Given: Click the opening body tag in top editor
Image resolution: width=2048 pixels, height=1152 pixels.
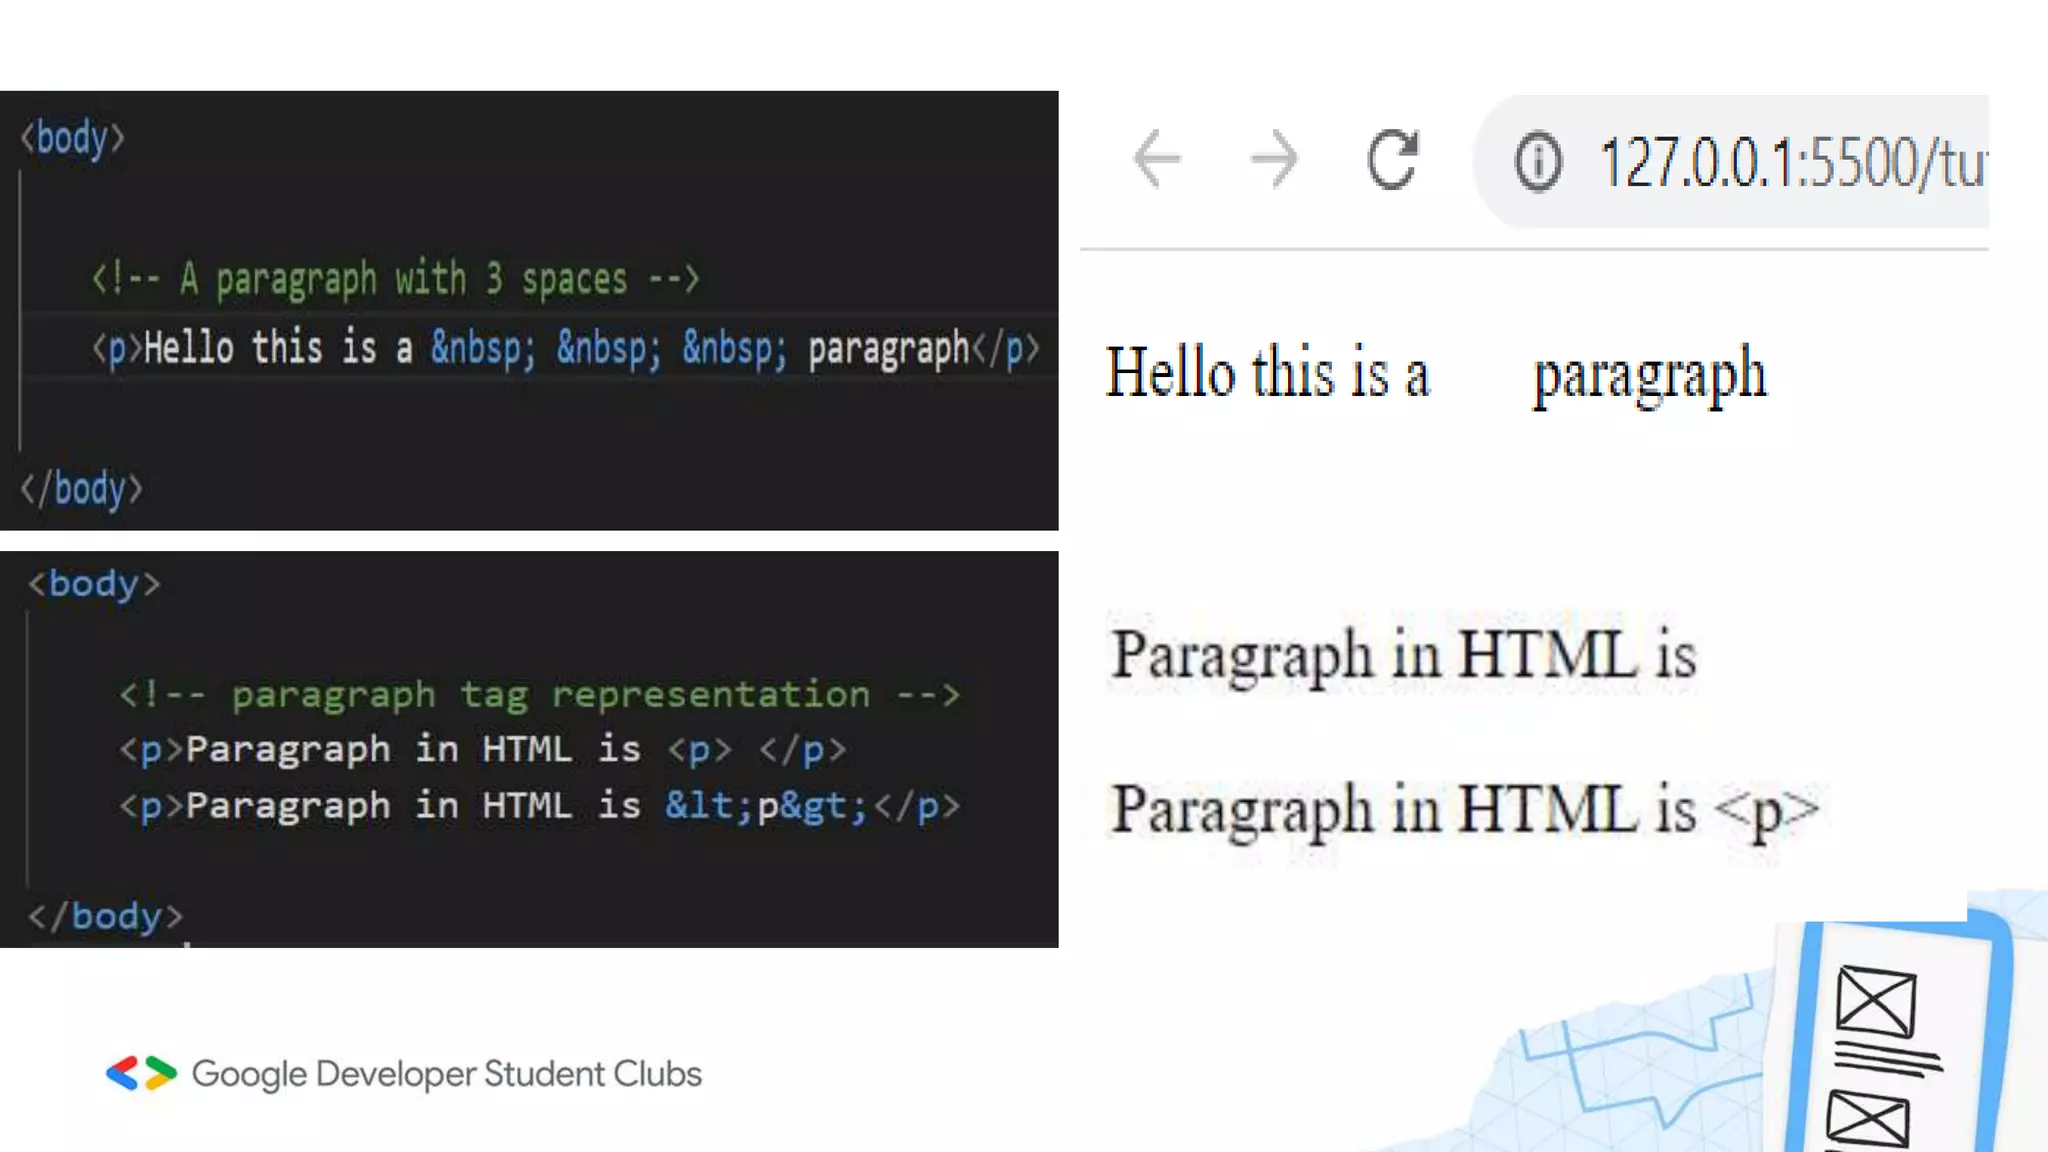Looking at the screenshot, I should coord(73,138).
